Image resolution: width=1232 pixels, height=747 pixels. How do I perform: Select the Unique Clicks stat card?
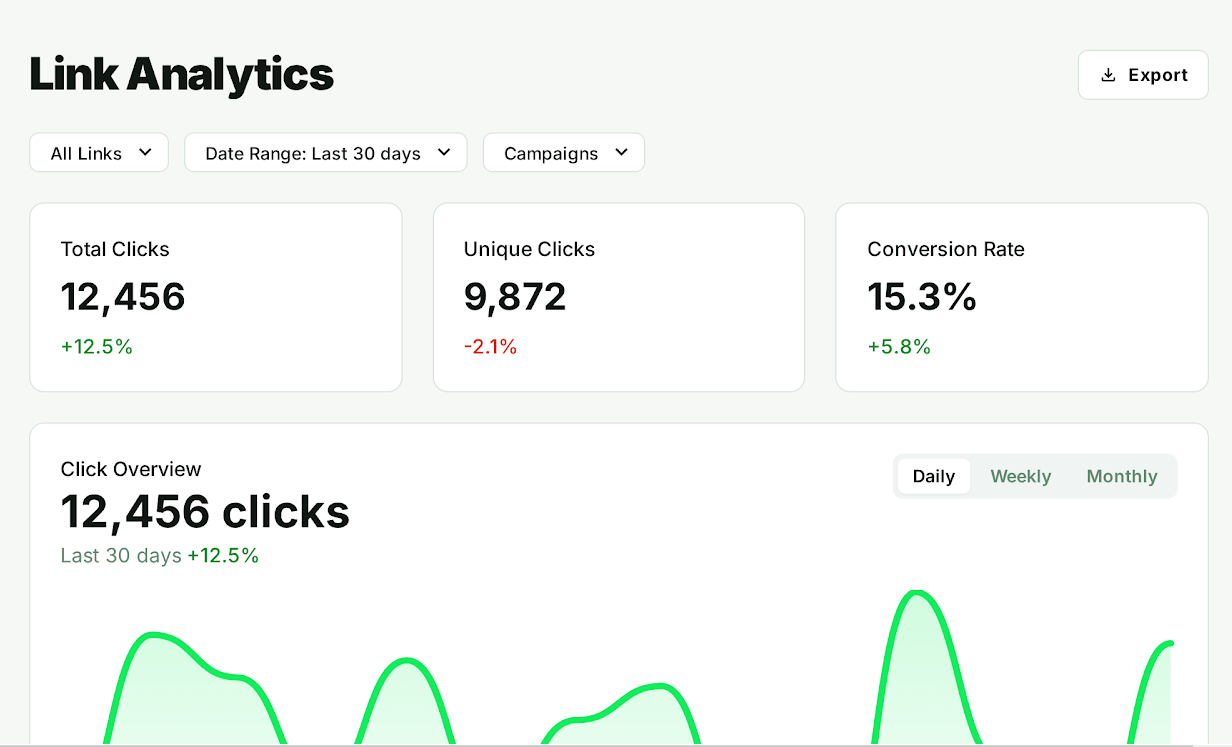(x=618, y=297)
